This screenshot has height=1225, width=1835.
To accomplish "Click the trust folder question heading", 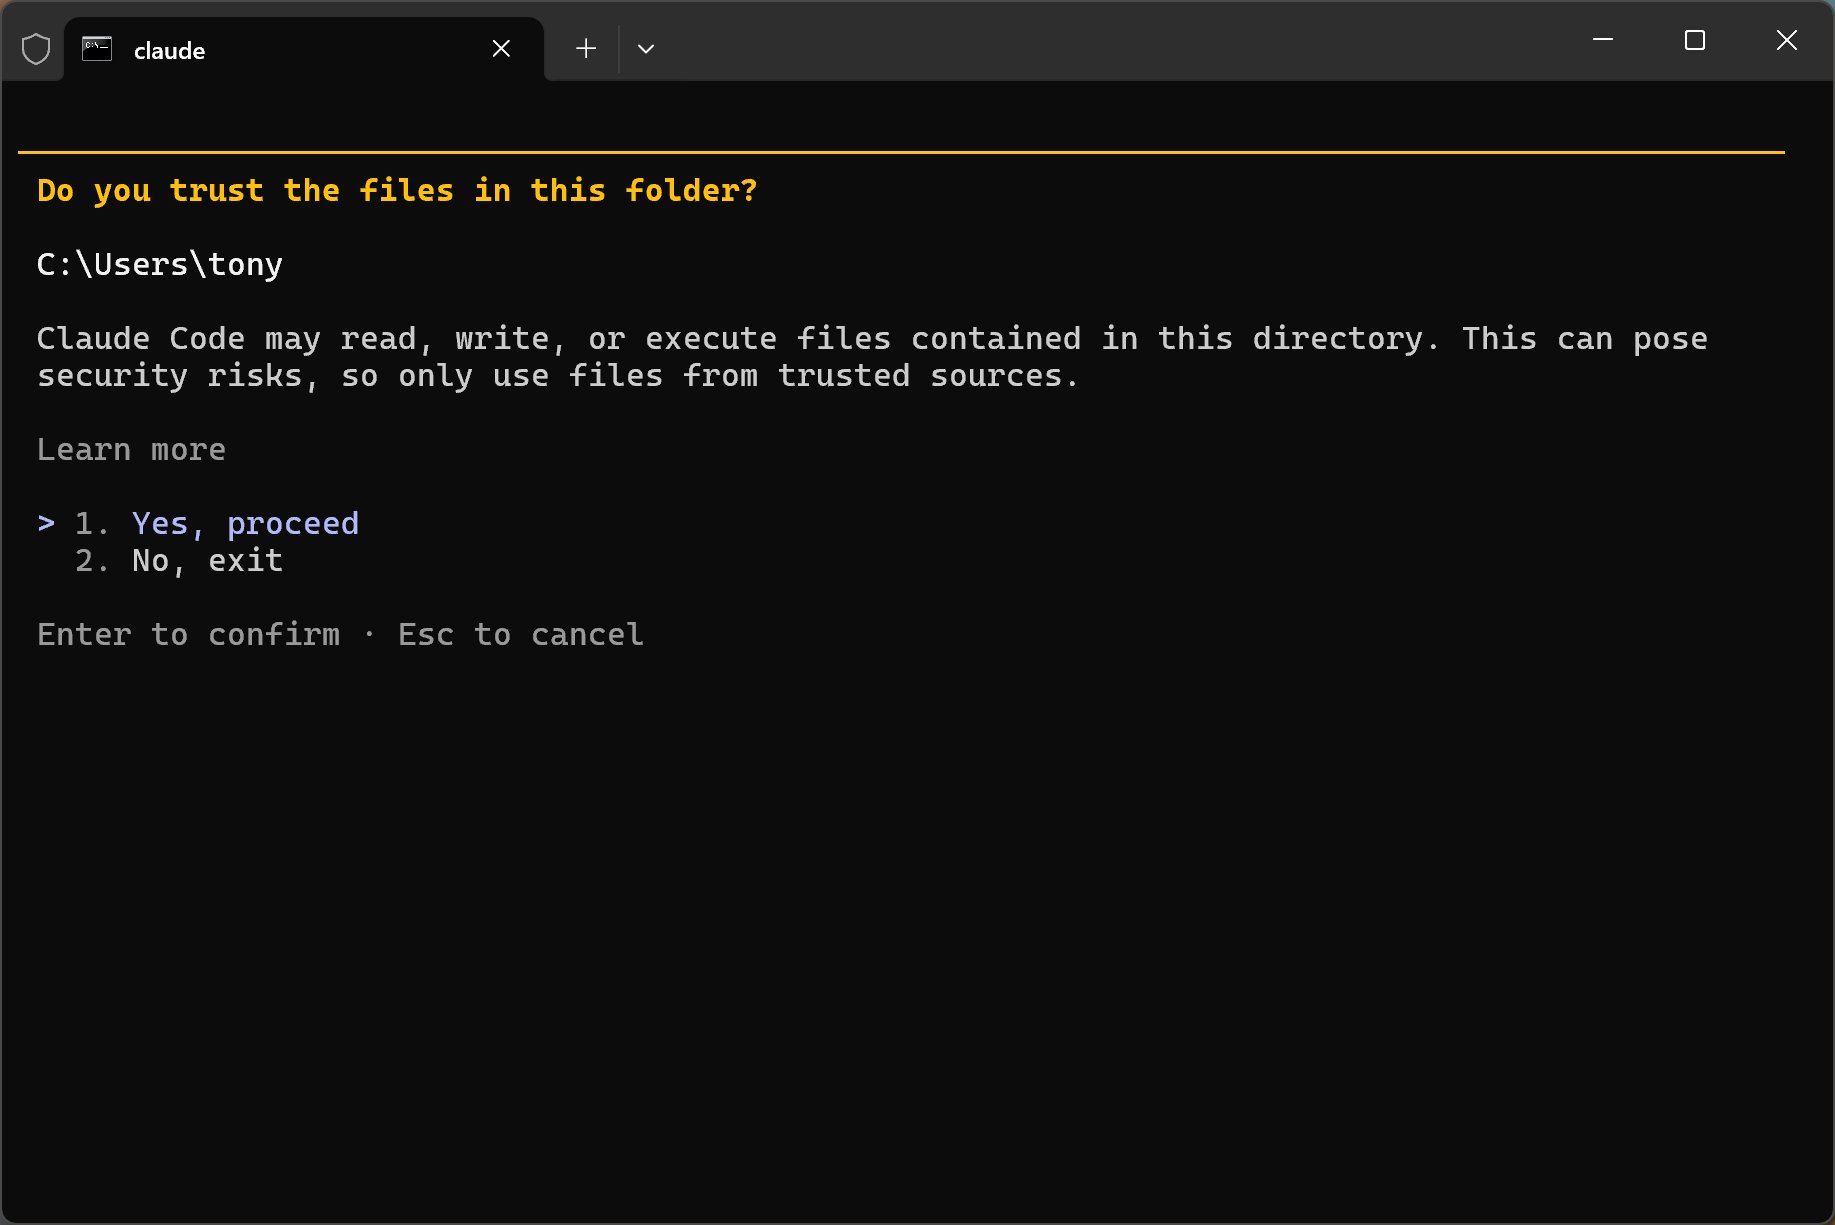I will tap(397, 191).
